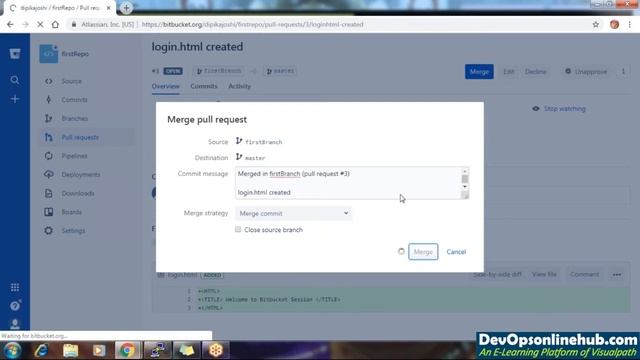The image size is (640, 360).
Task: Click Side-by-side diff button
Action: click(x=497, y=274)
